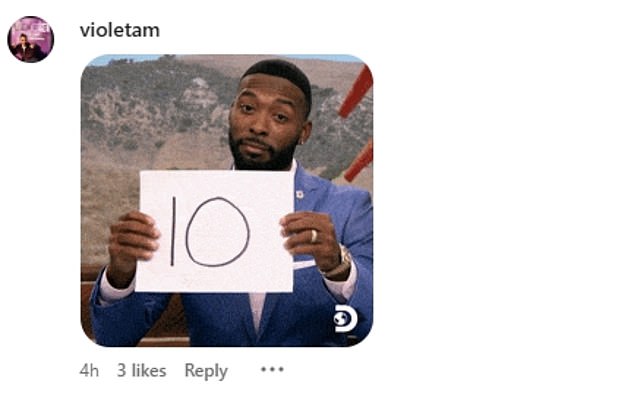This screenshot has width=634, height=400.
Task: Click the 4h comment timestamp
Action: [x=89, y=370]
